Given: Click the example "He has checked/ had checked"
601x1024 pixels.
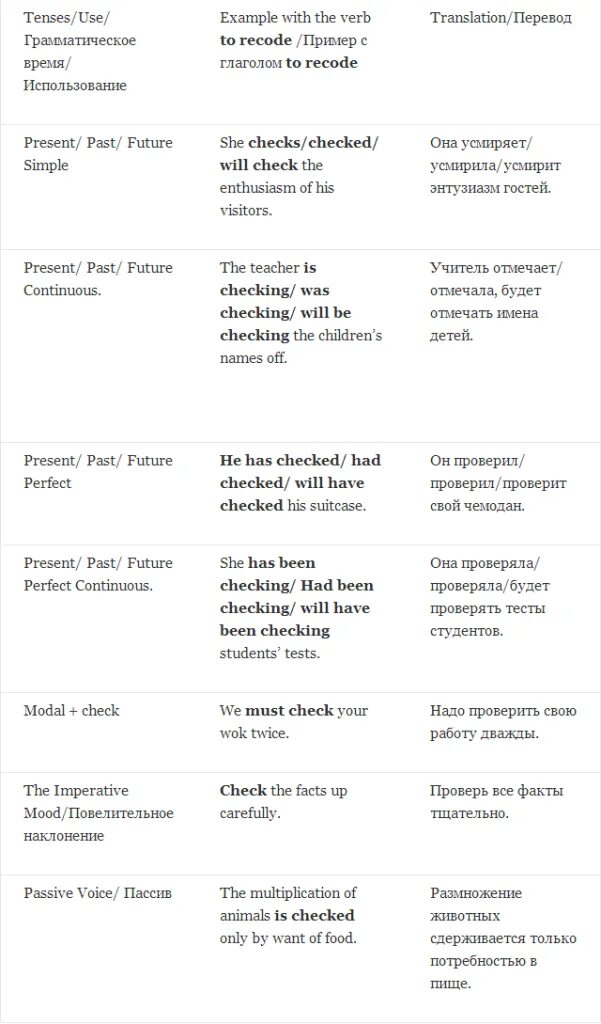Looking at the screenshot, I should click(x=300, y=483).
